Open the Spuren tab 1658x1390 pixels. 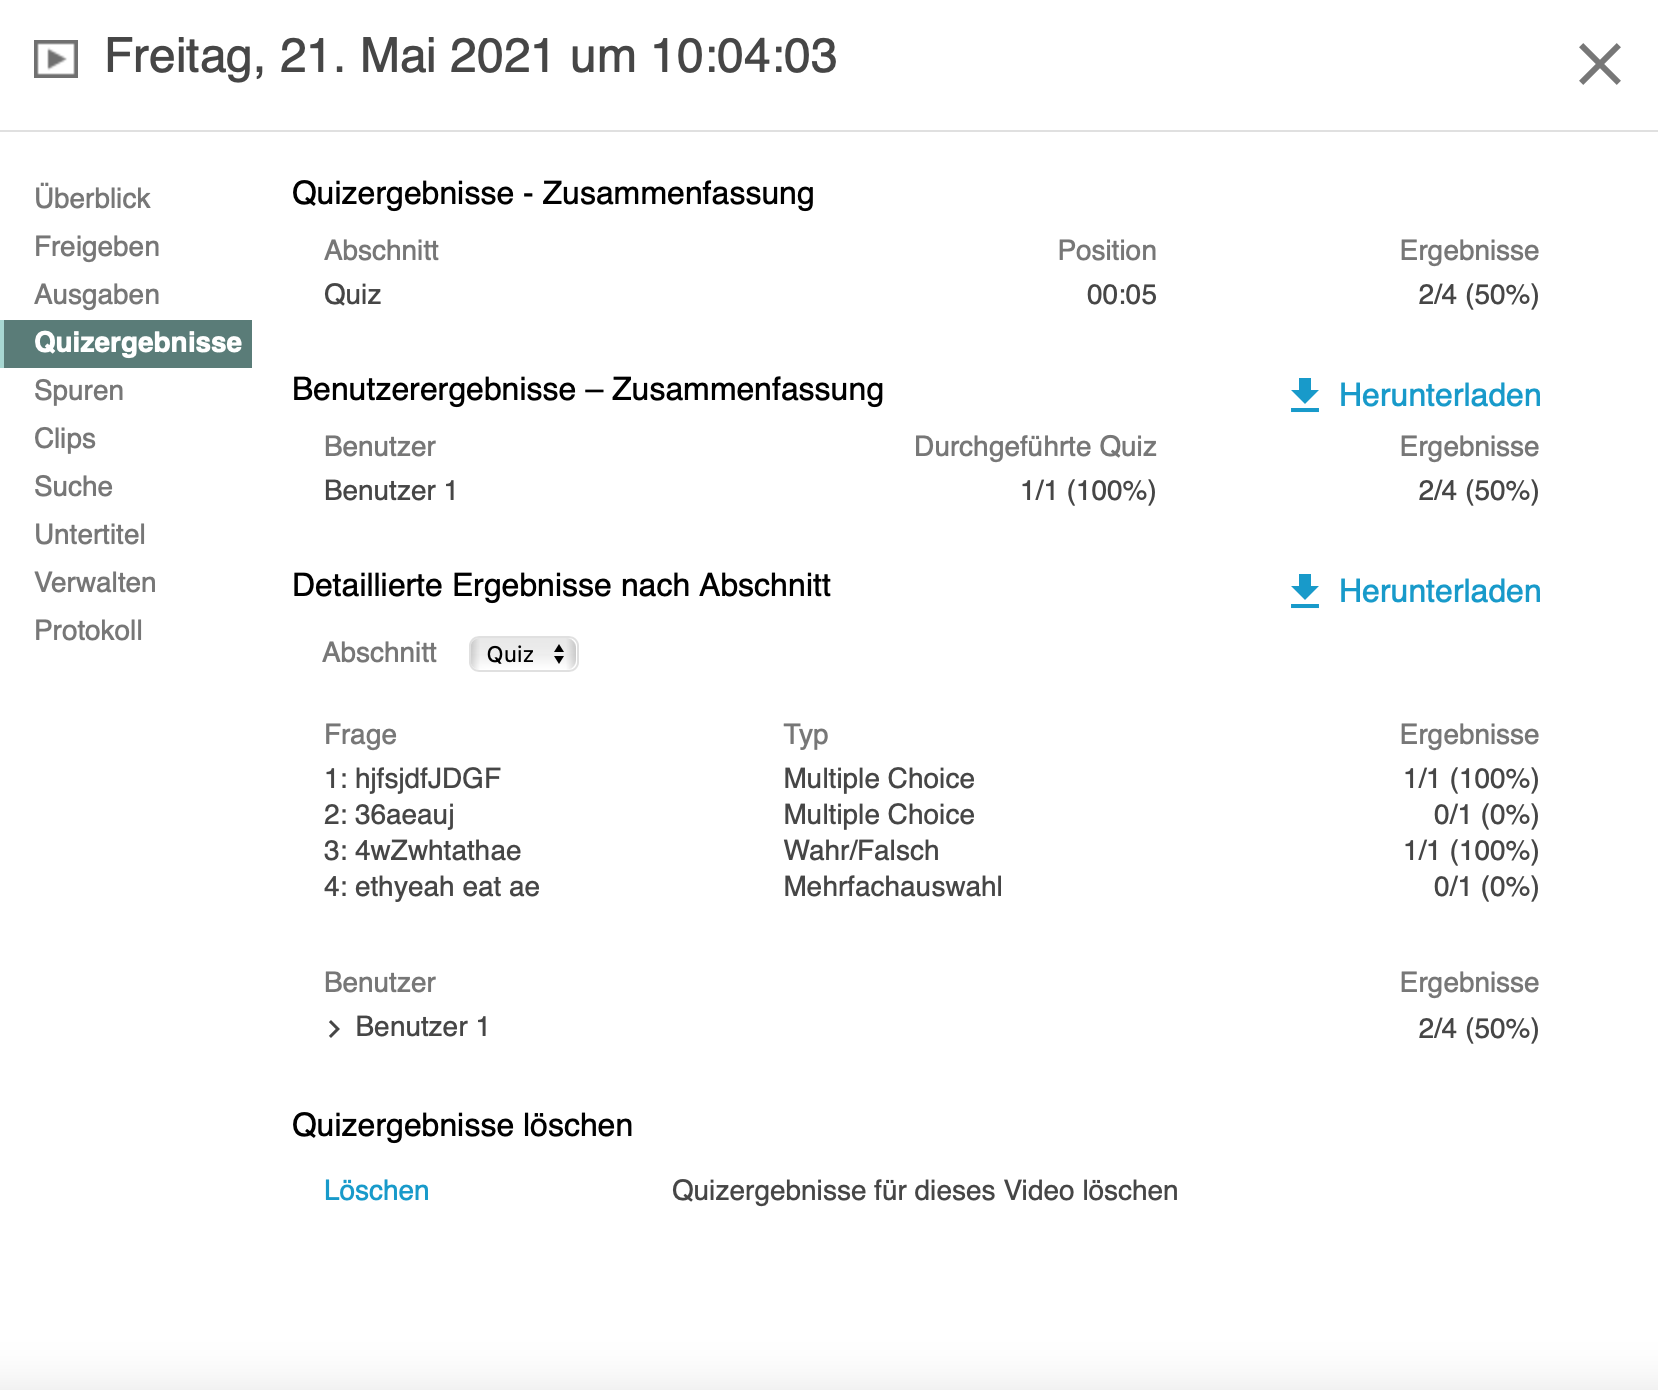(79, 390)
